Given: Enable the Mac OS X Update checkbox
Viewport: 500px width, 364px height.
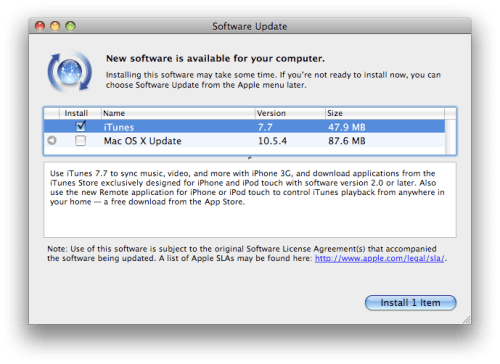Looking at the screenshot, I should pyautogui.click(x=80, y=141).
